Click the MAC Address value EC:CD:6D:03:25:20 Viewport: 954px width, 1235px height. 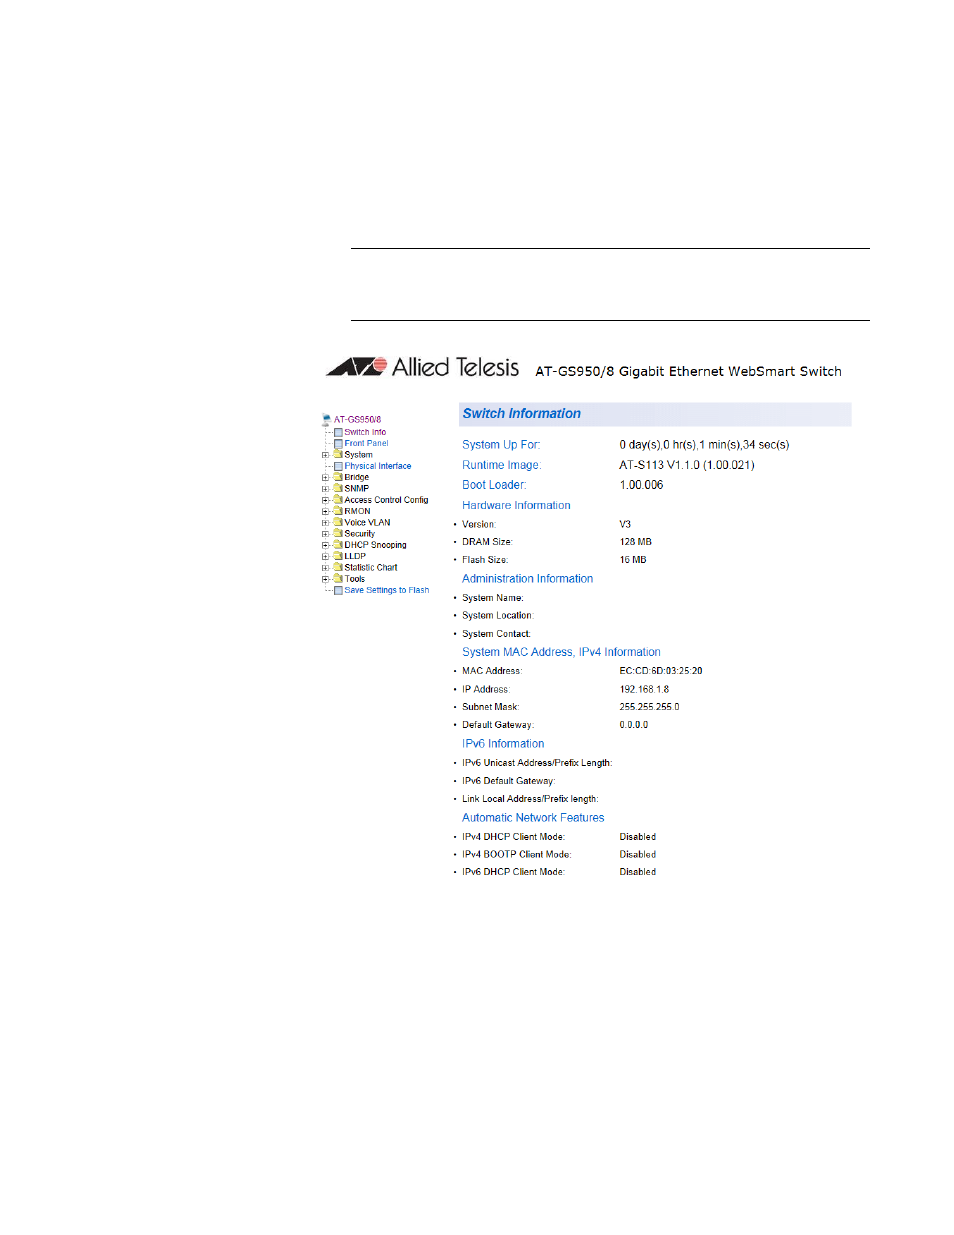[661, 671]
